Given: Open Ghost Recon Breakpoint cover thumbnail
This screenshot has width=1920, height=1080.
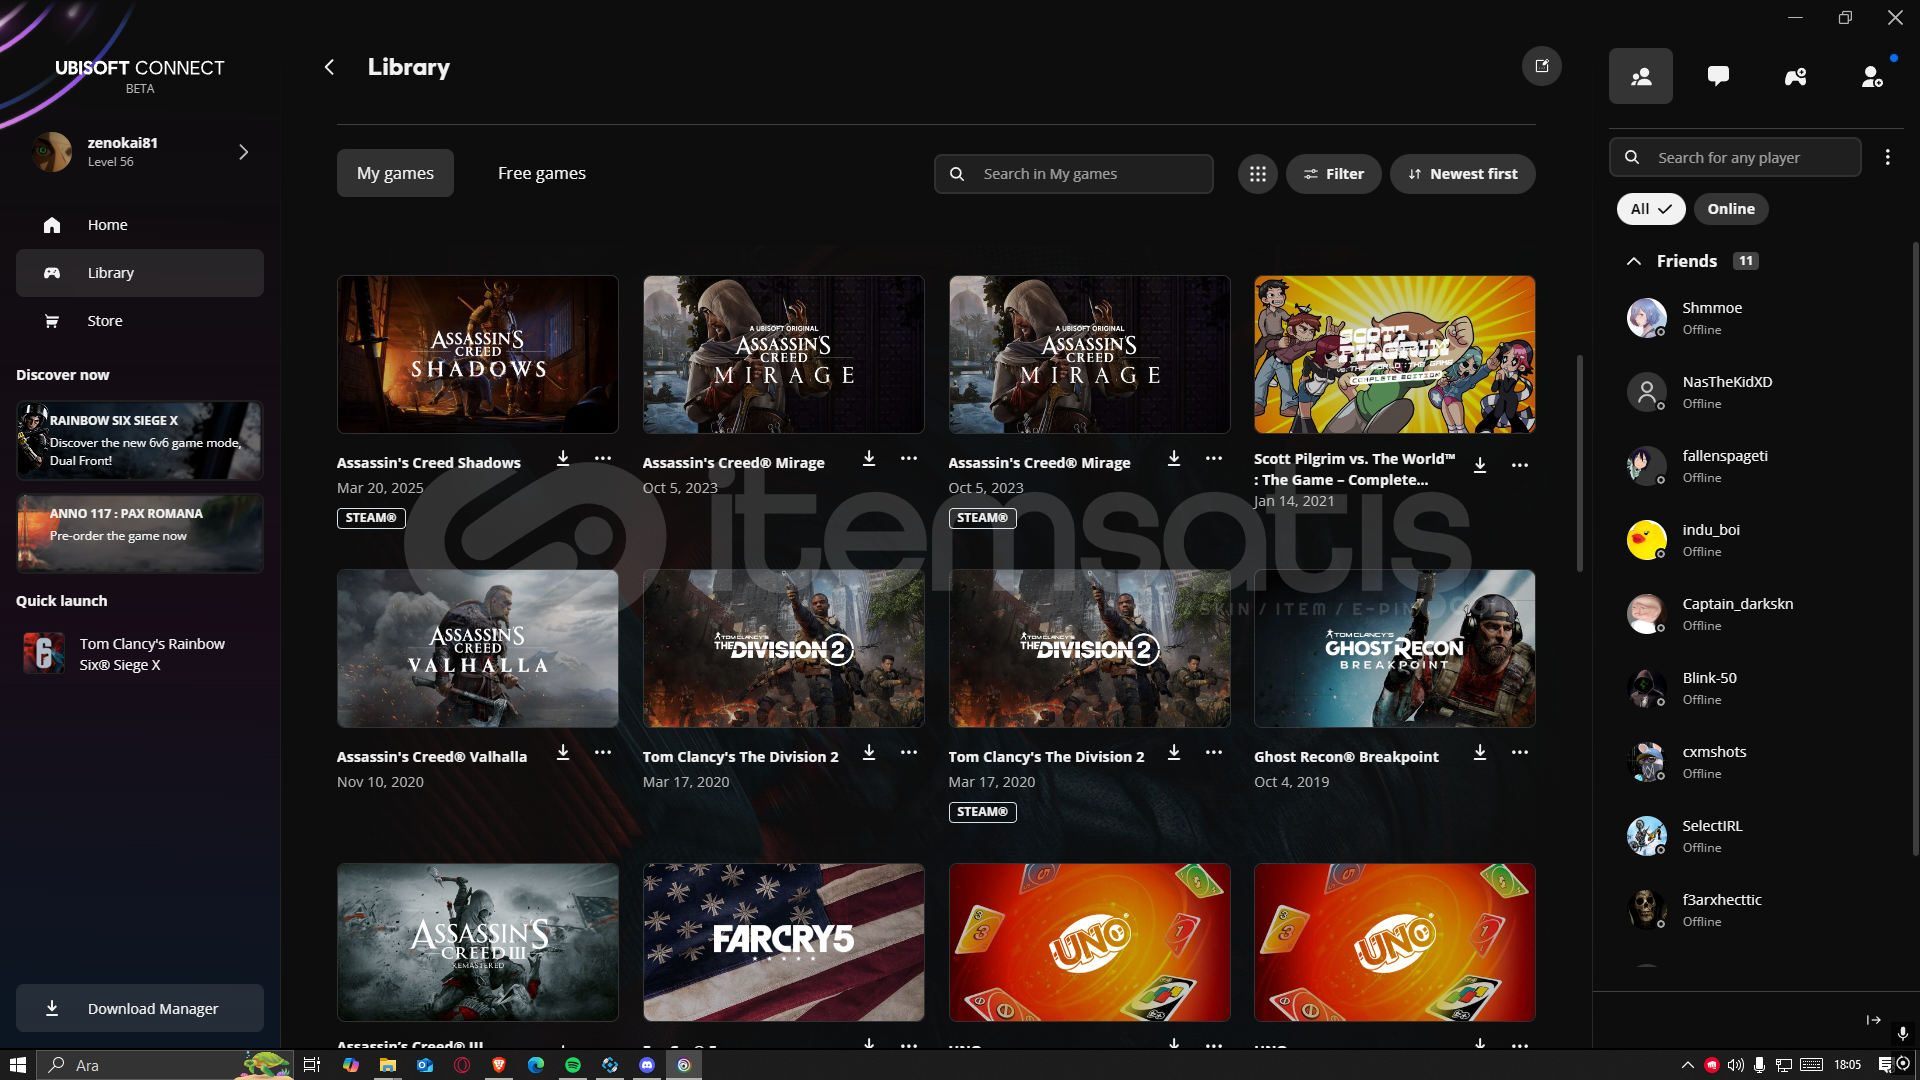Looking at the screenshot, I should pyautogui.click(x=1394, y=649).
